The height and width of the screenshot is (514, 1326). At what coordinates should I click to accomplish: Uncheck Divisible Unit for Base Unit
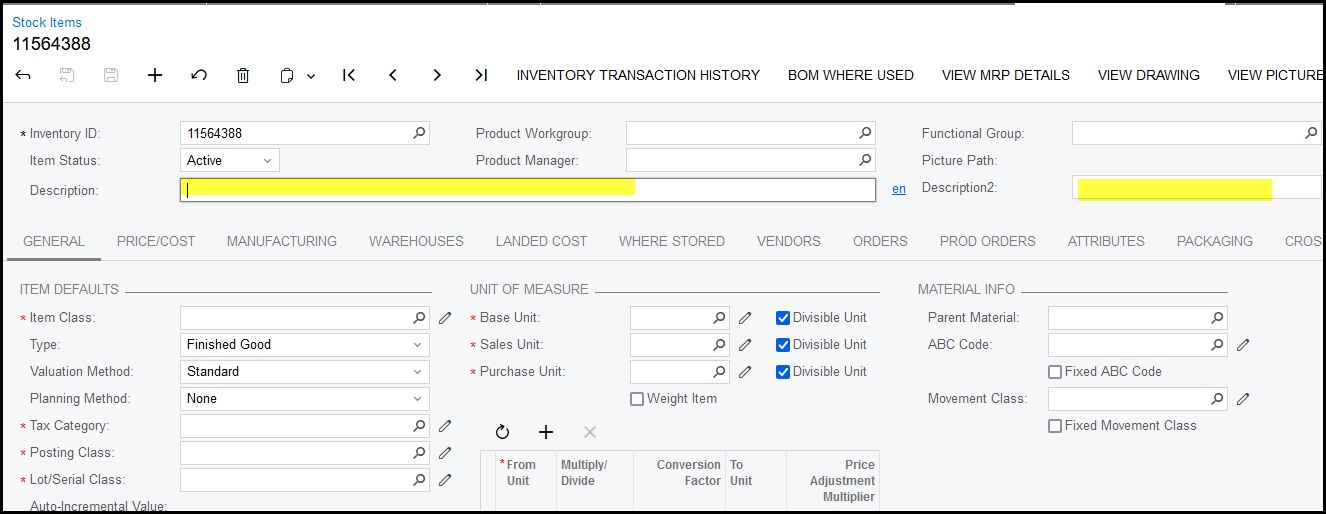pyautogui.click(x=782, y=318)
